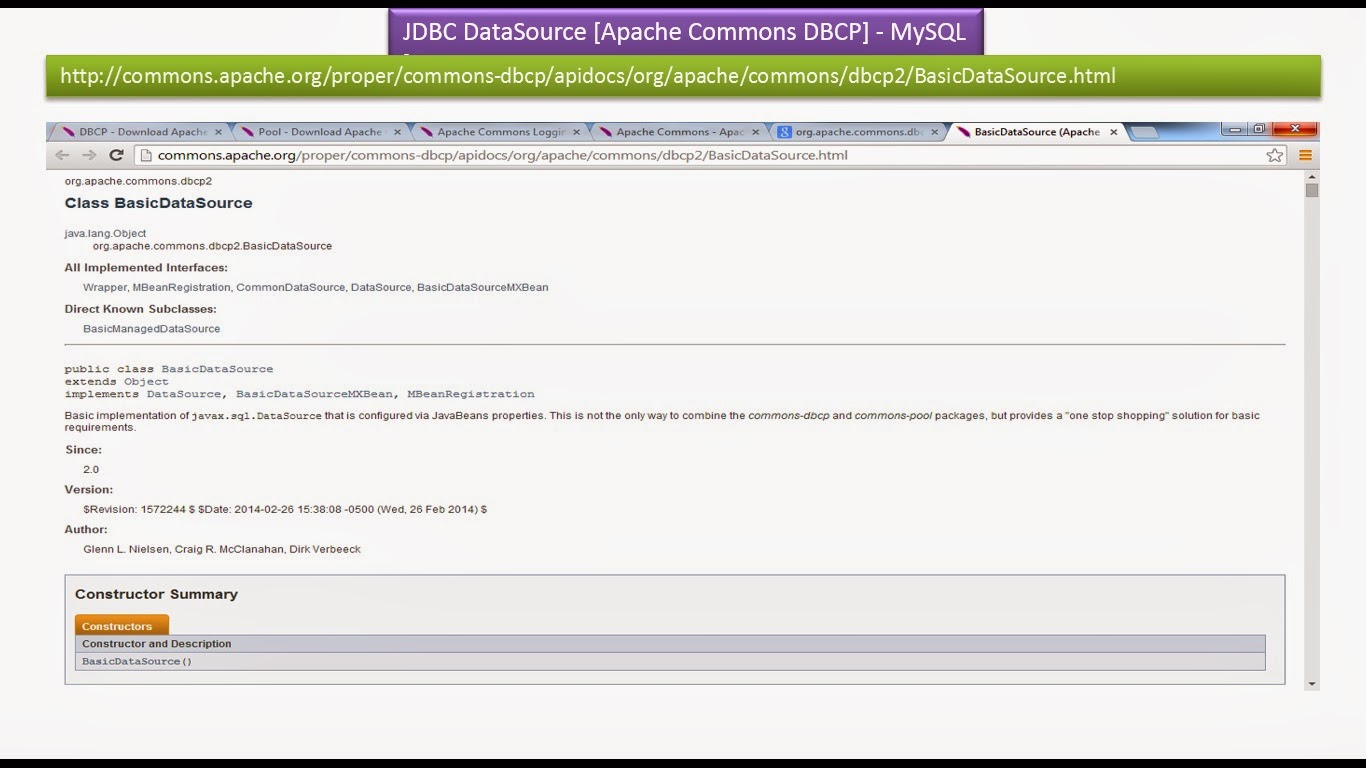Click Object link after extends

pyautogui.click(x=146, y=381)
